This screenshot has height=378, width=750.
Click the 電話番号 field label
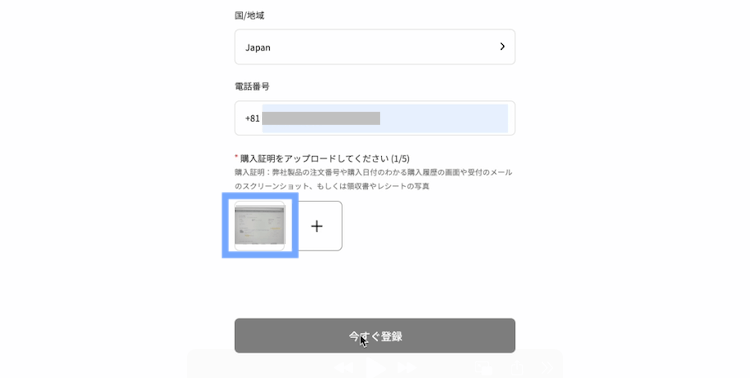coord(252,86)
